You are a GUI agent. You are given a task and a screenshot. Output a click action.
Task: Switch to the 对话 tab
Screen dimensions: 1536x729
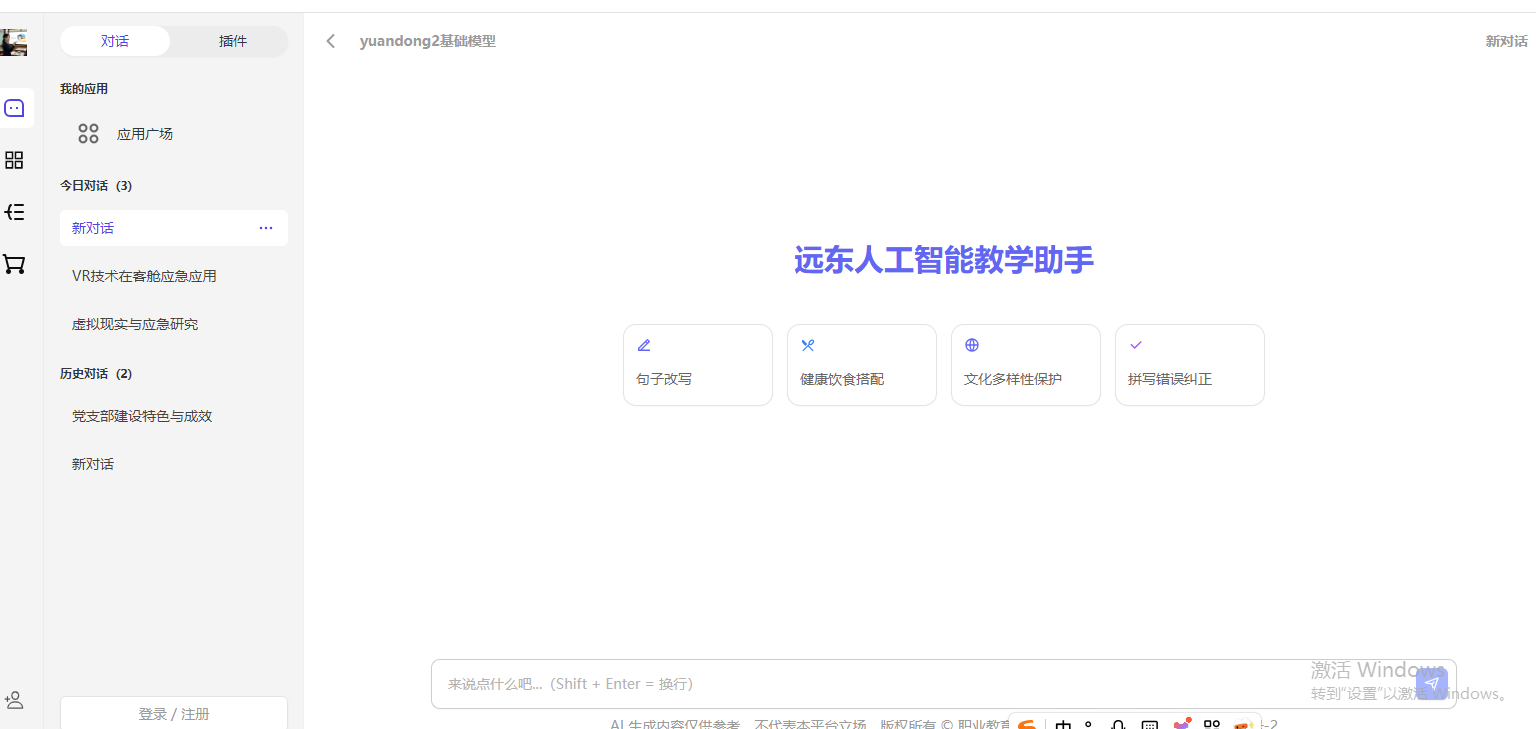(115, 41)
